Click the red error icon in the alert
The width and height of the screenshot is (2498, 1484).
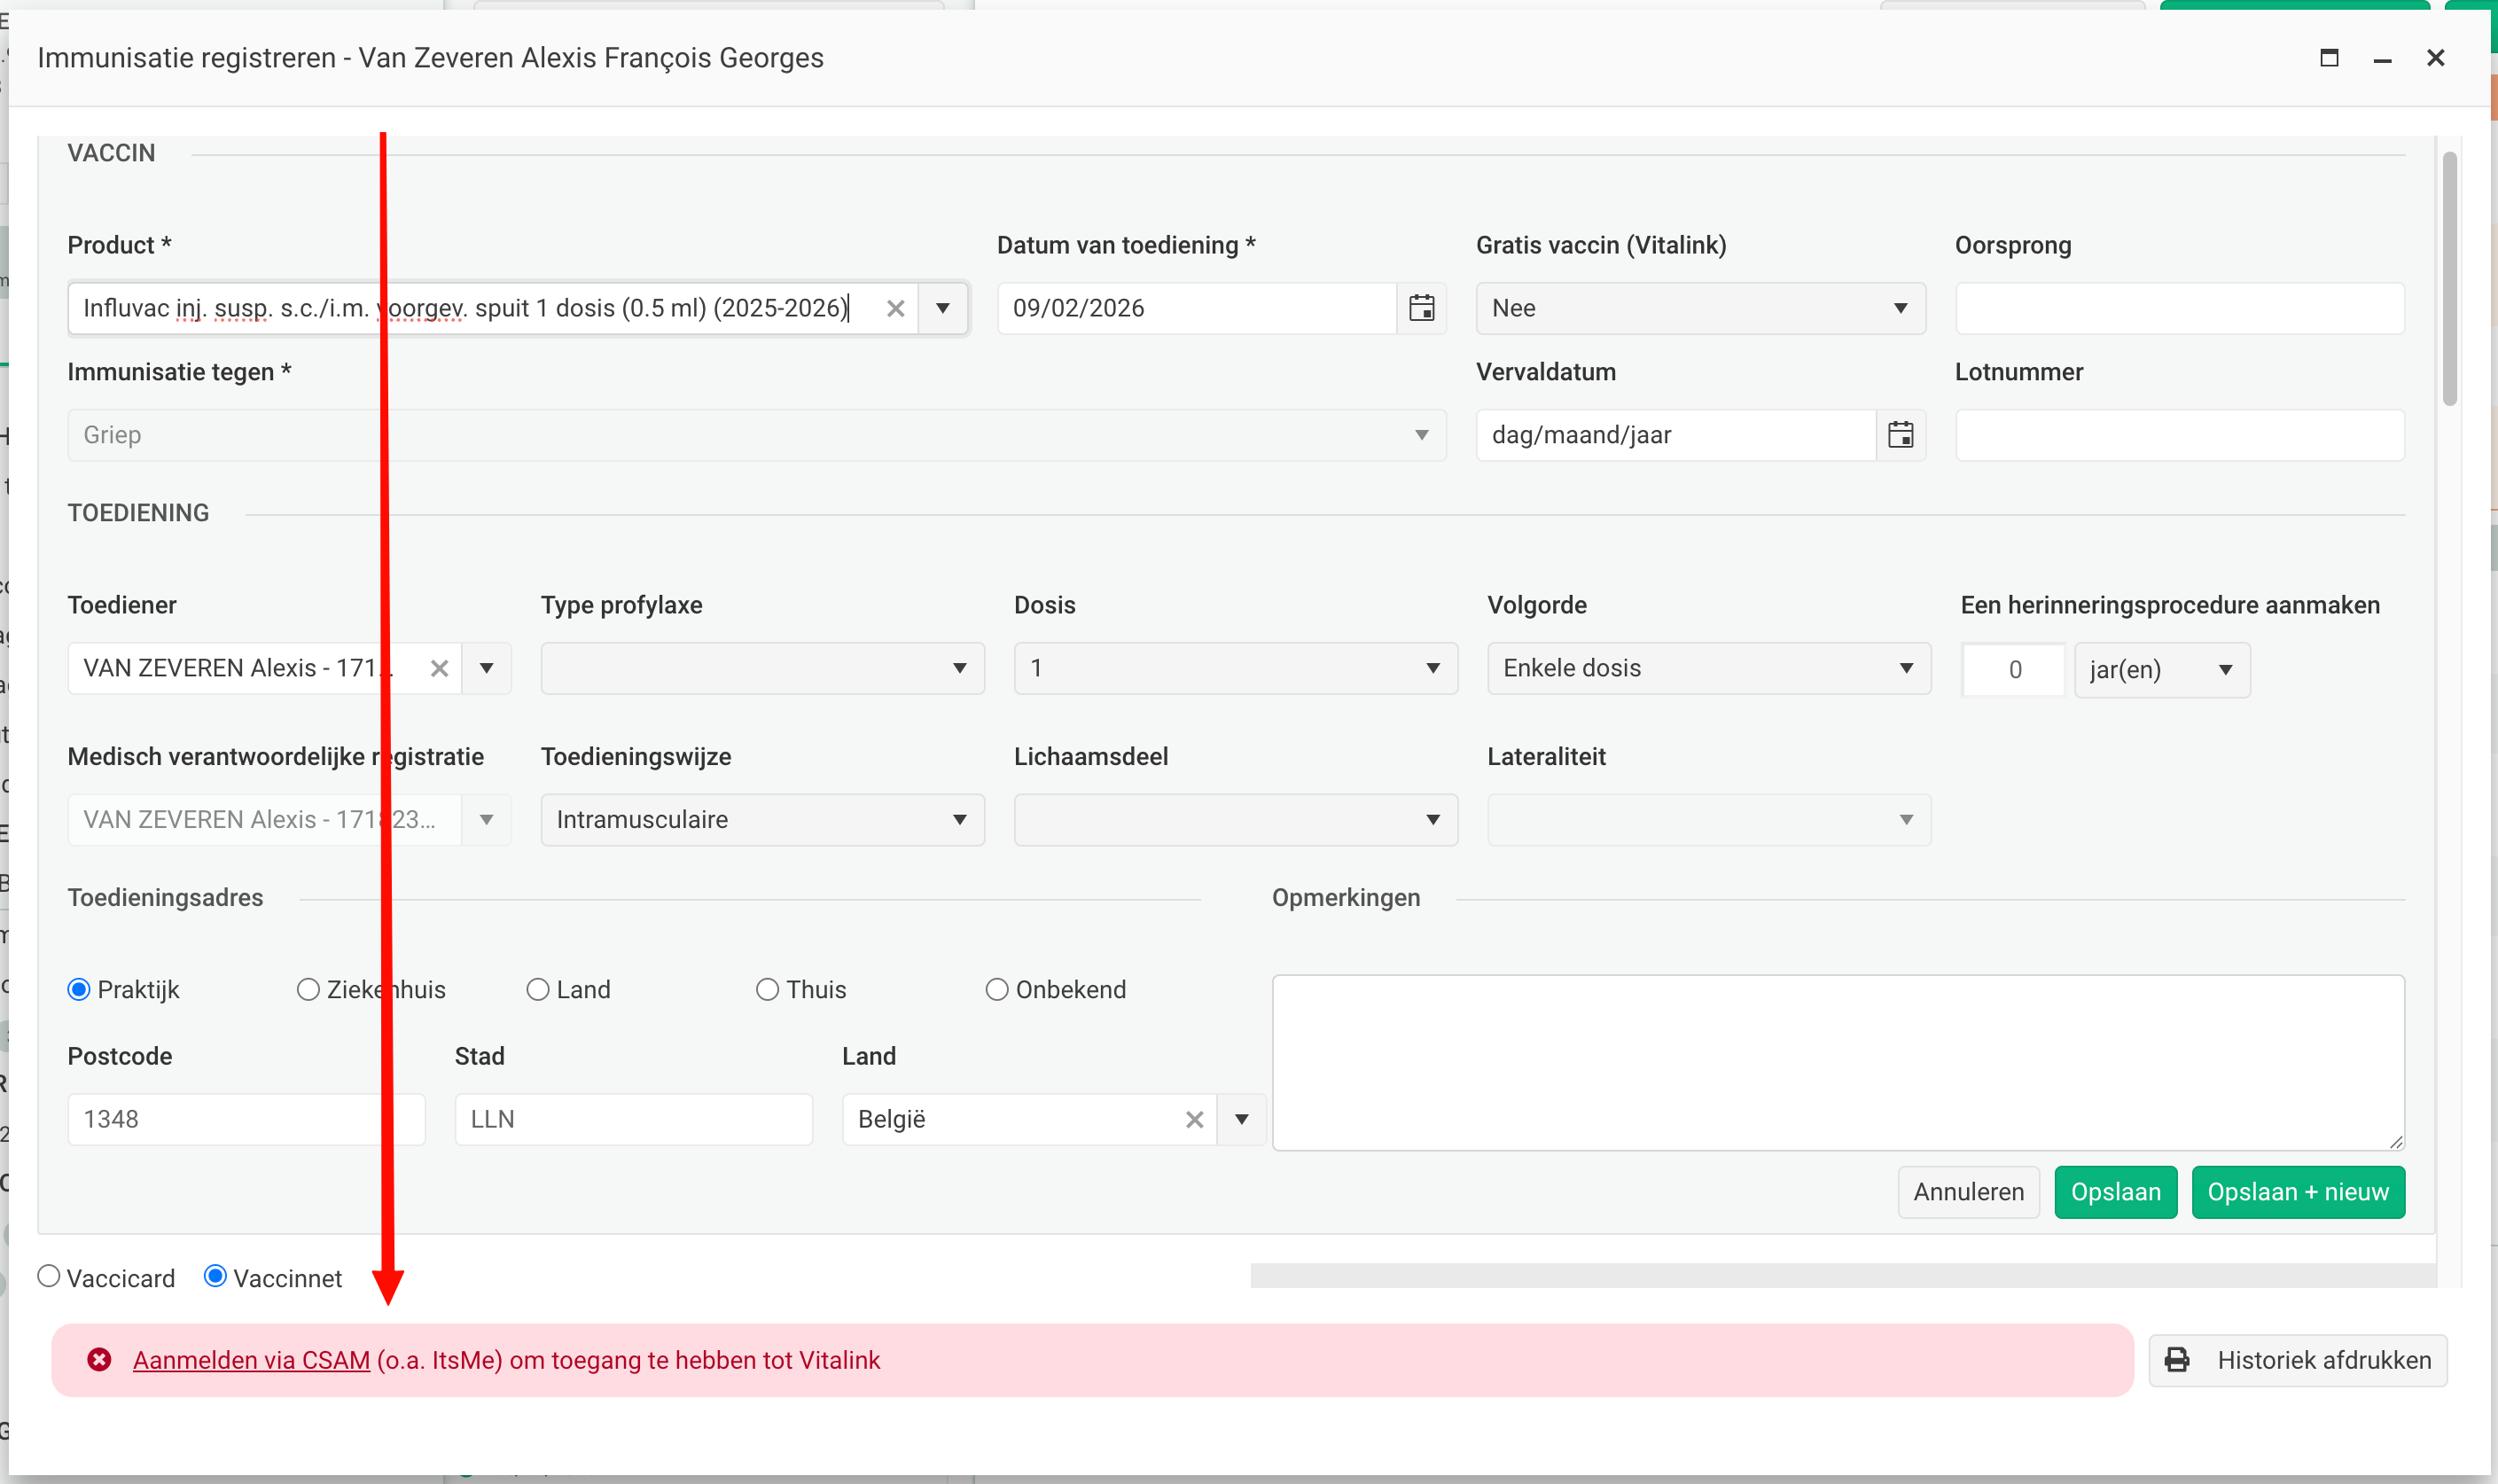point(99,1360)
